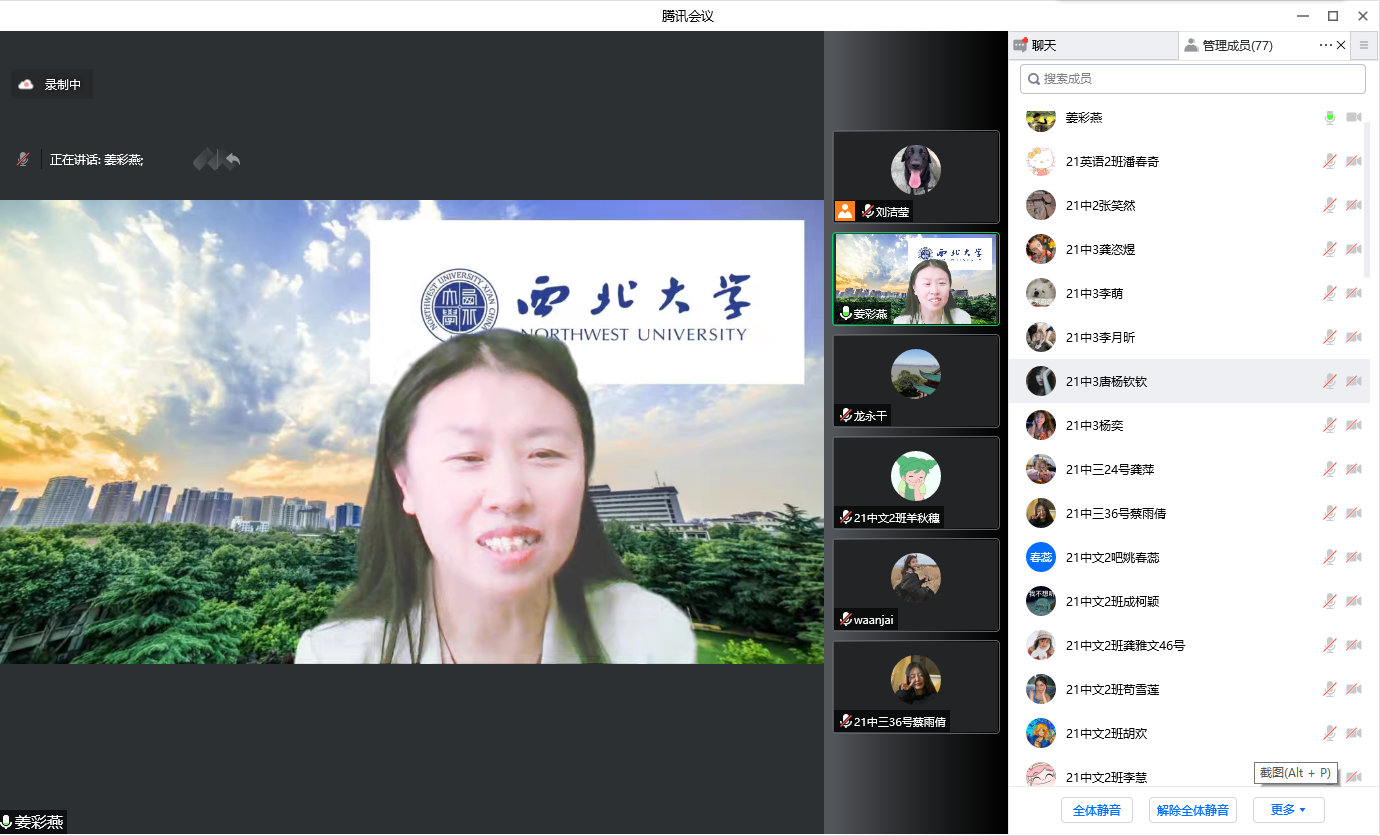The image size is (1380, 836).
Task: Close the 管理成员 member panel
Action: coord(1341,45)
